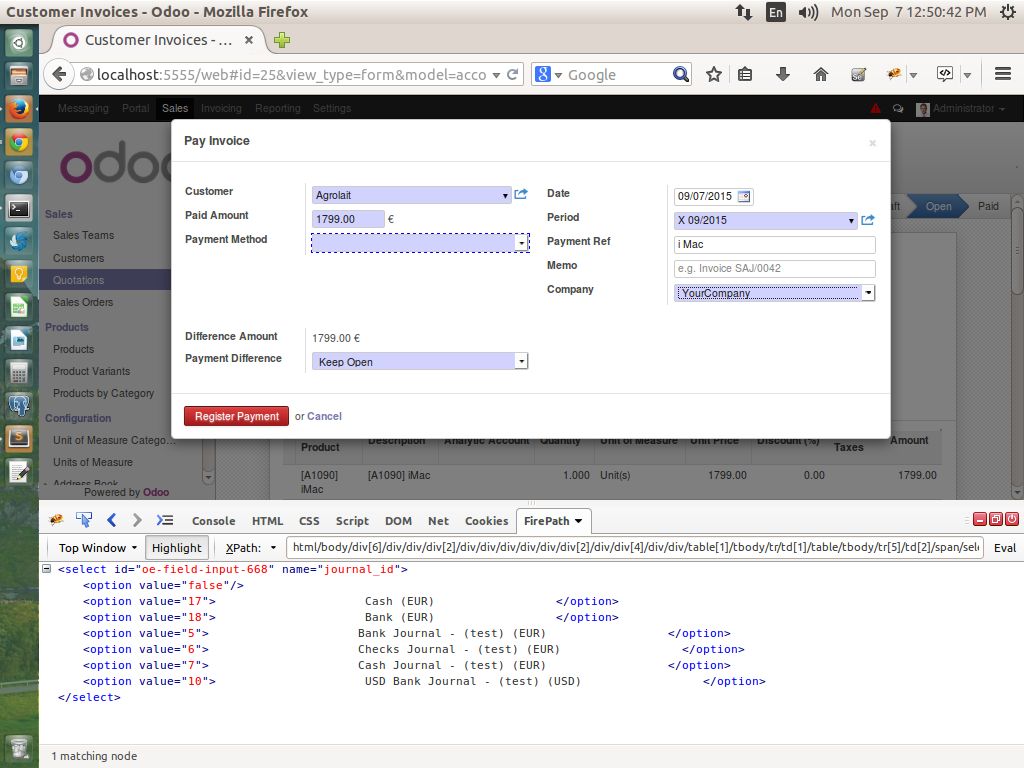Viewport: 1024px width, 768px height.
Task: Click the Firefox back navigation button
Action: (x=59, y=74)
